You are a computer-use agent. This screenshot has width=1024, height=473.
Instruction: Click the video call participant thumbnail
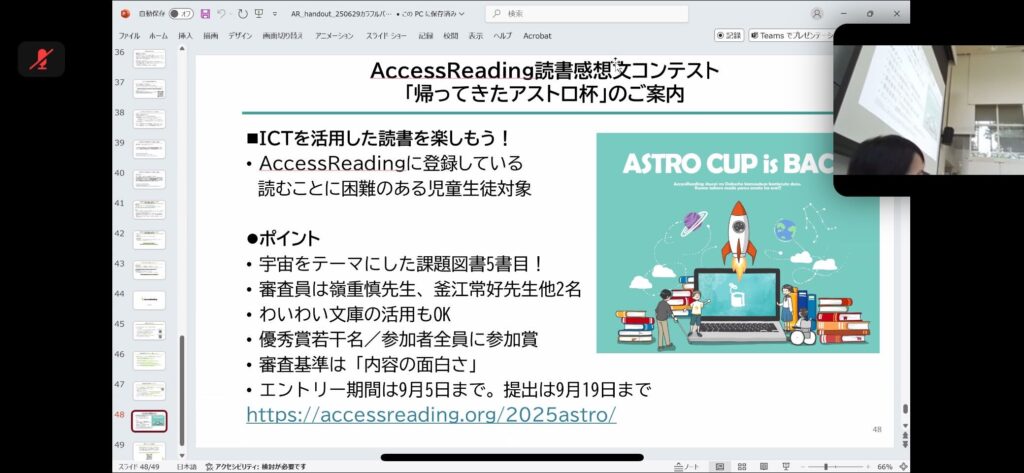click(929, 110)
